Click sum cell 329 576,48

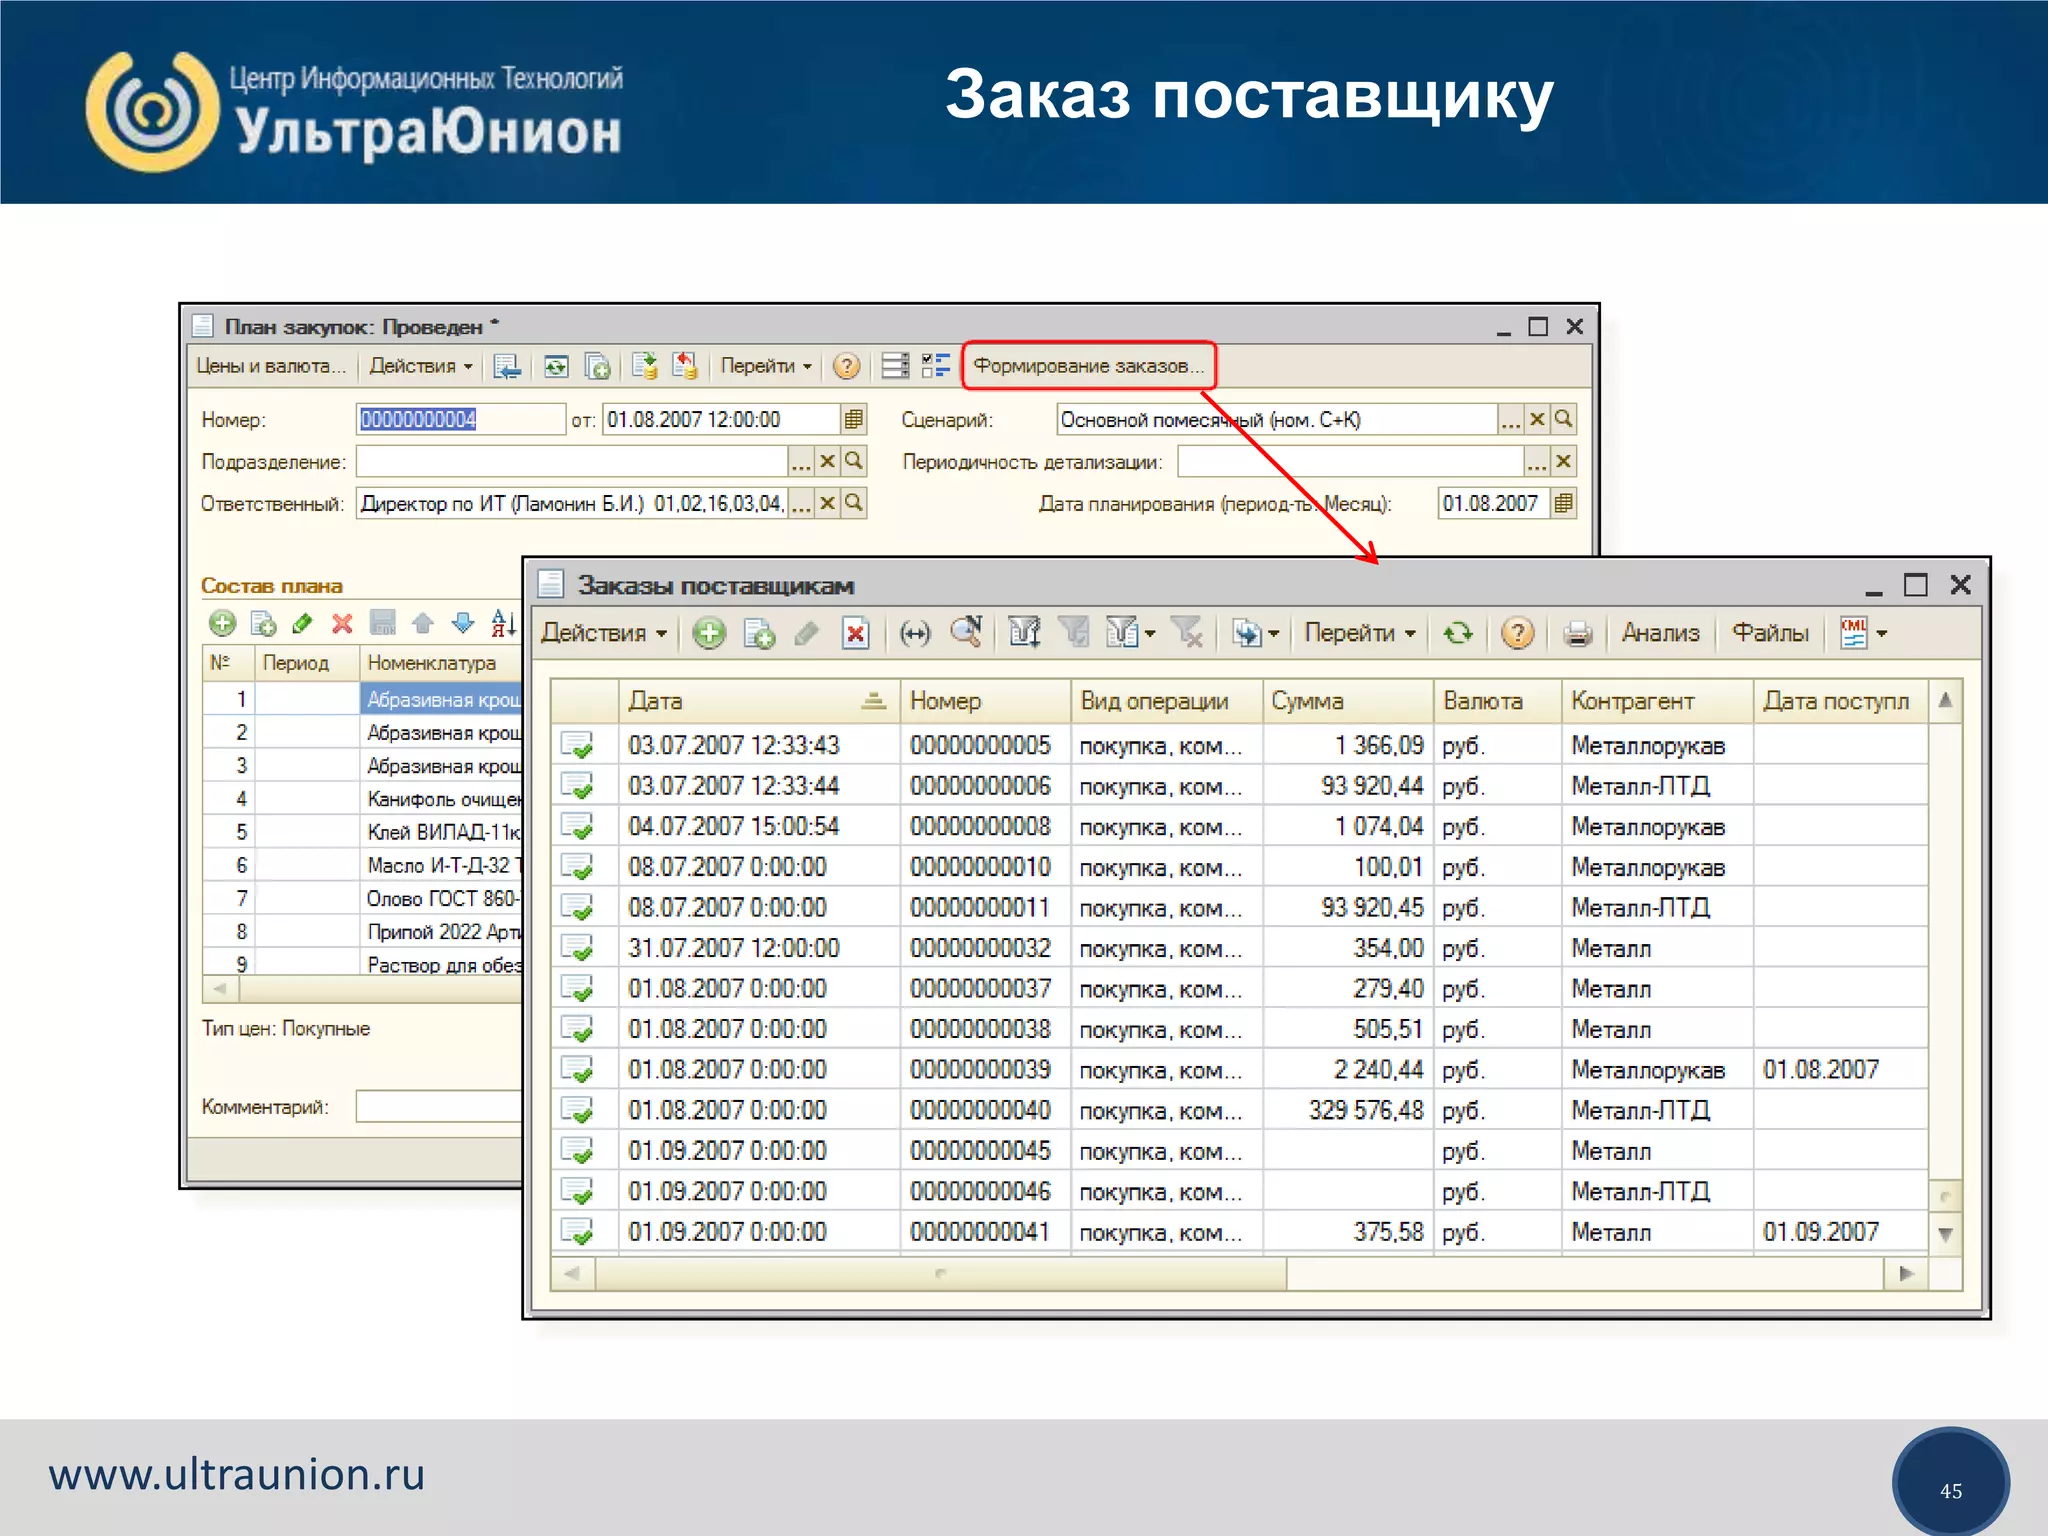coord(1347,1110)
